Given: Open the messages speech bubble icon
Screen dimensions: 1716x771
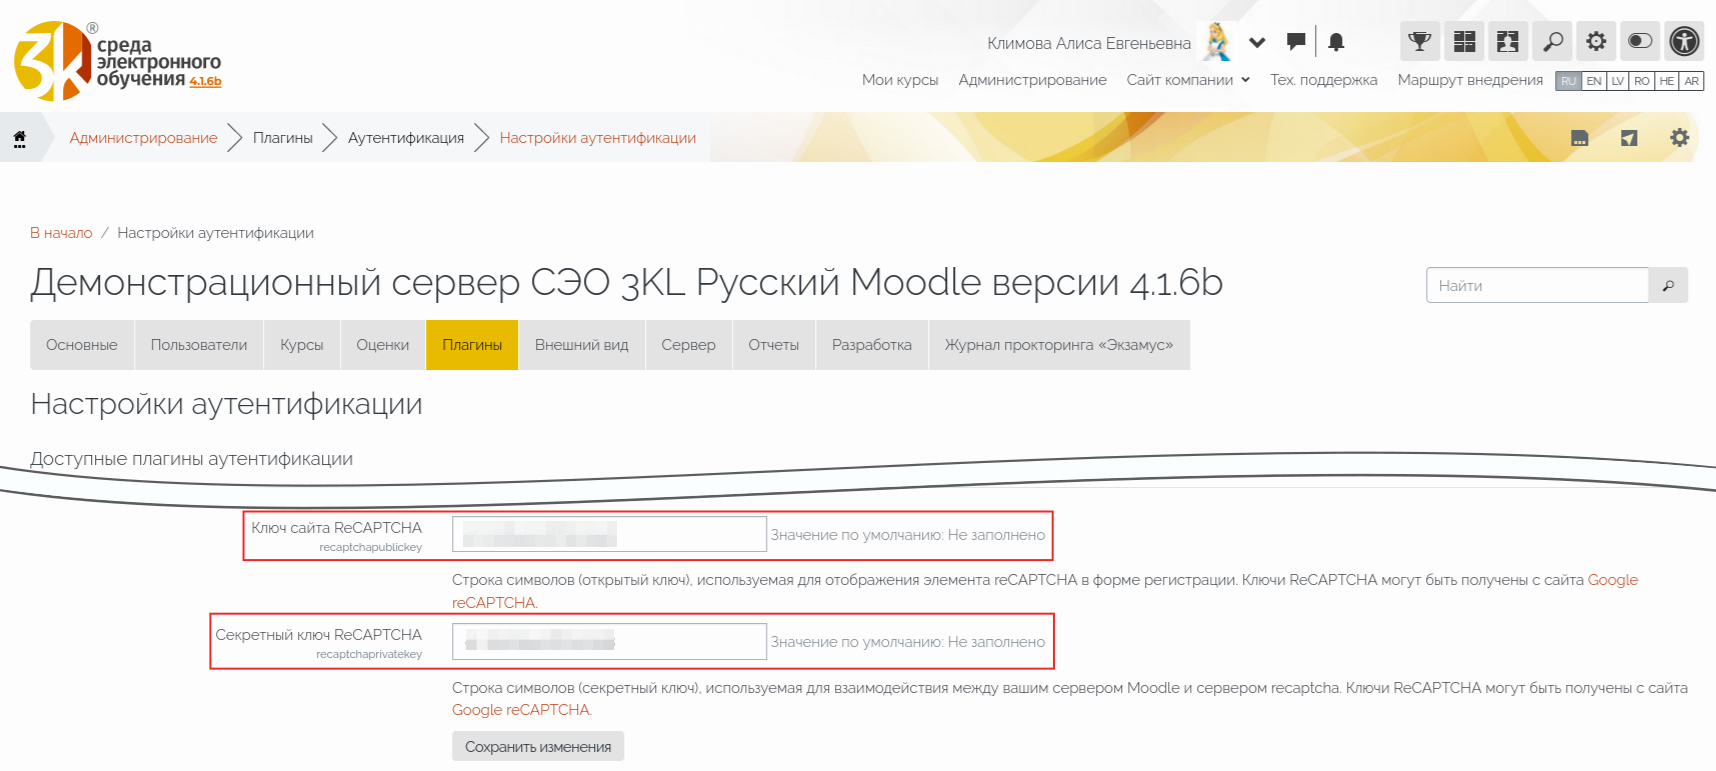Looking at the screenshot, I should (1296, 42).
